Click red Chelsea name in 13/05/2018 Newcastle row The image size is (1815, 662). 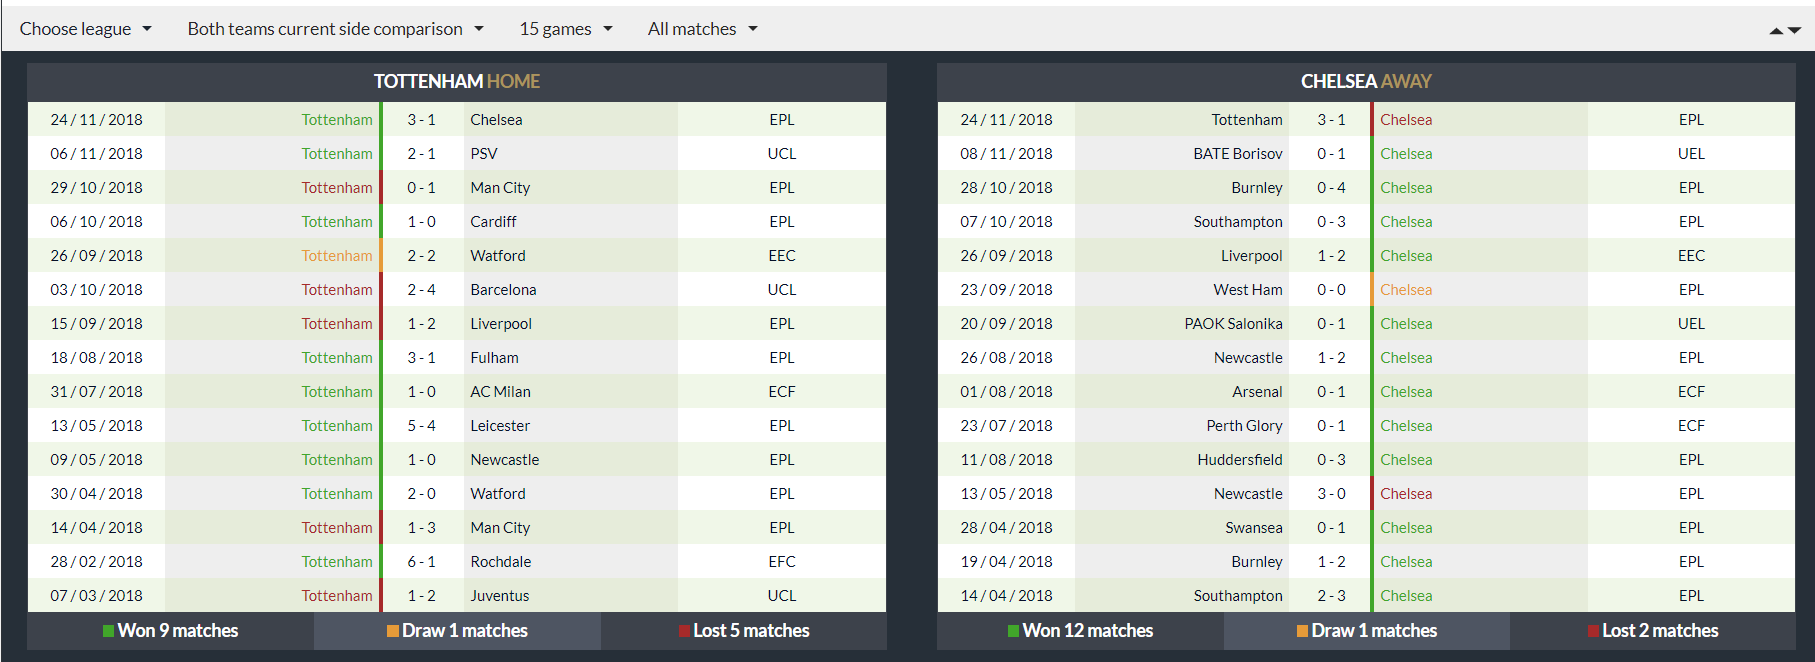(1406, 494)
